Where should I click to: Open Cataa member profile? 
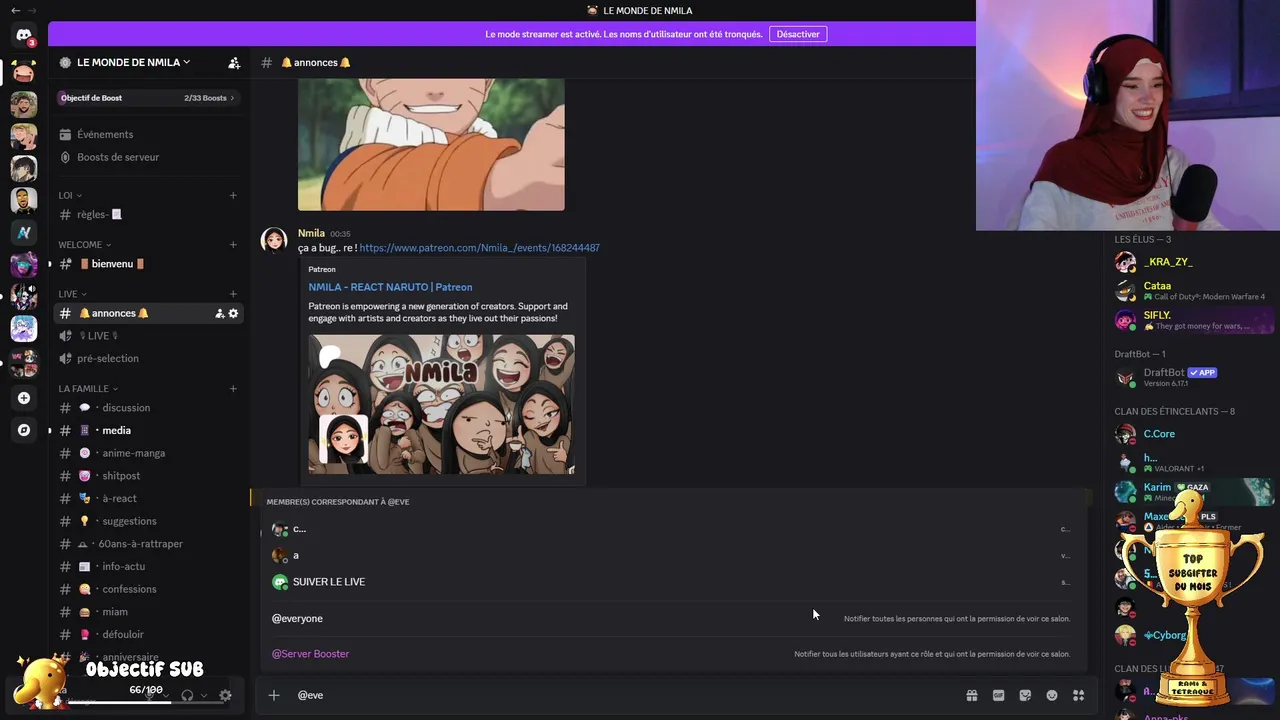coord(1194,290)
